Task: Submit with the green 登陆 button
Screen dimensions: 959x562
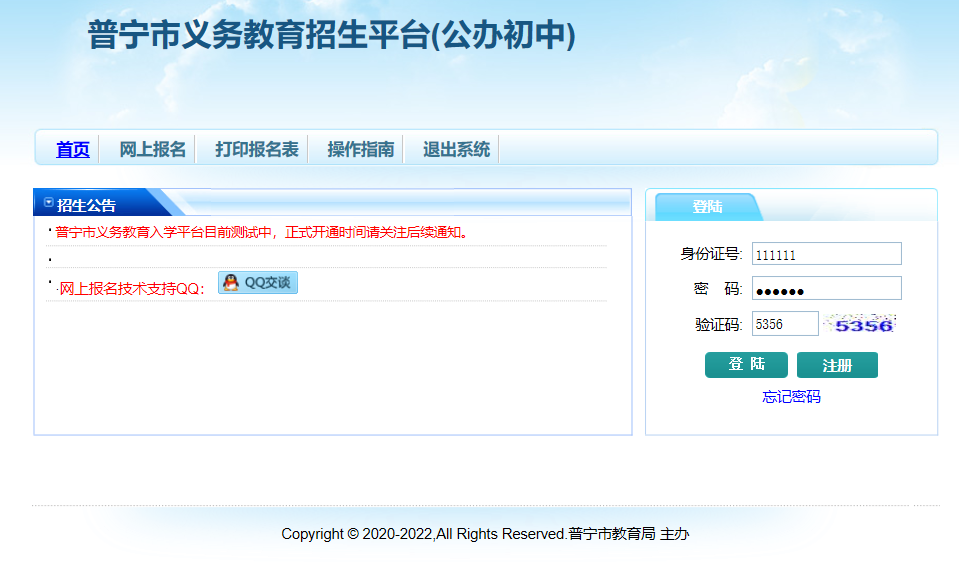Action: 746,365
